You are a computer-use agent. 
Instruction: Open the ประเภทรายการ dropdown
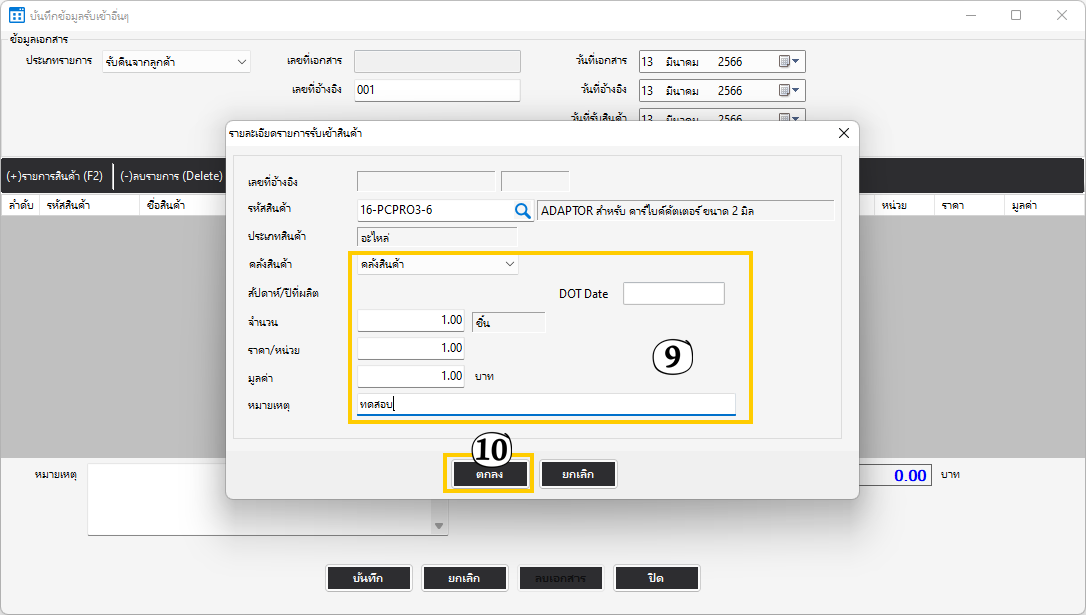coord(242,62)
